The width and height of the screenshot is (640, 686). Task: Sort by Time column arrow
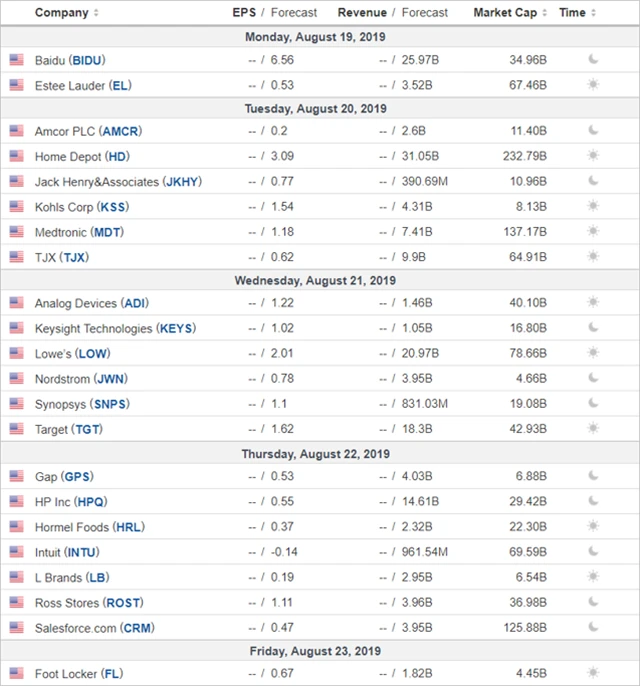click(x=594, y=13)
